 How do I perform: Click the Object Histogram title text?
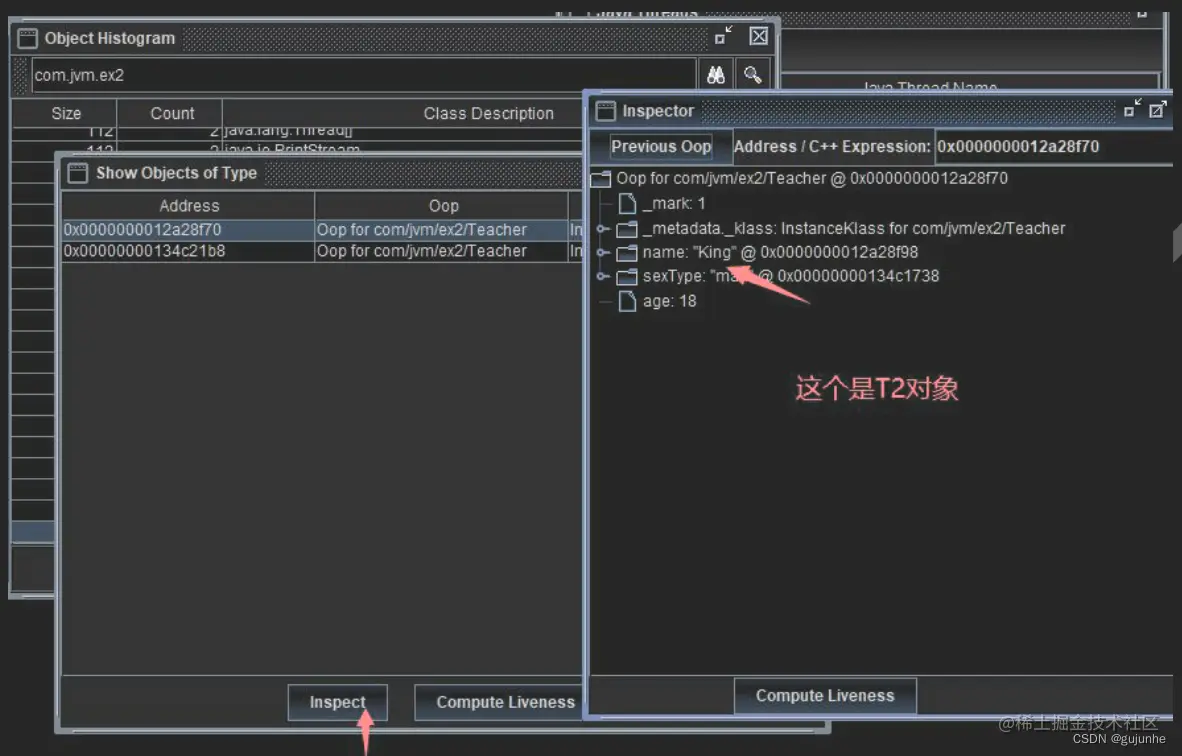tap(109, 38)
